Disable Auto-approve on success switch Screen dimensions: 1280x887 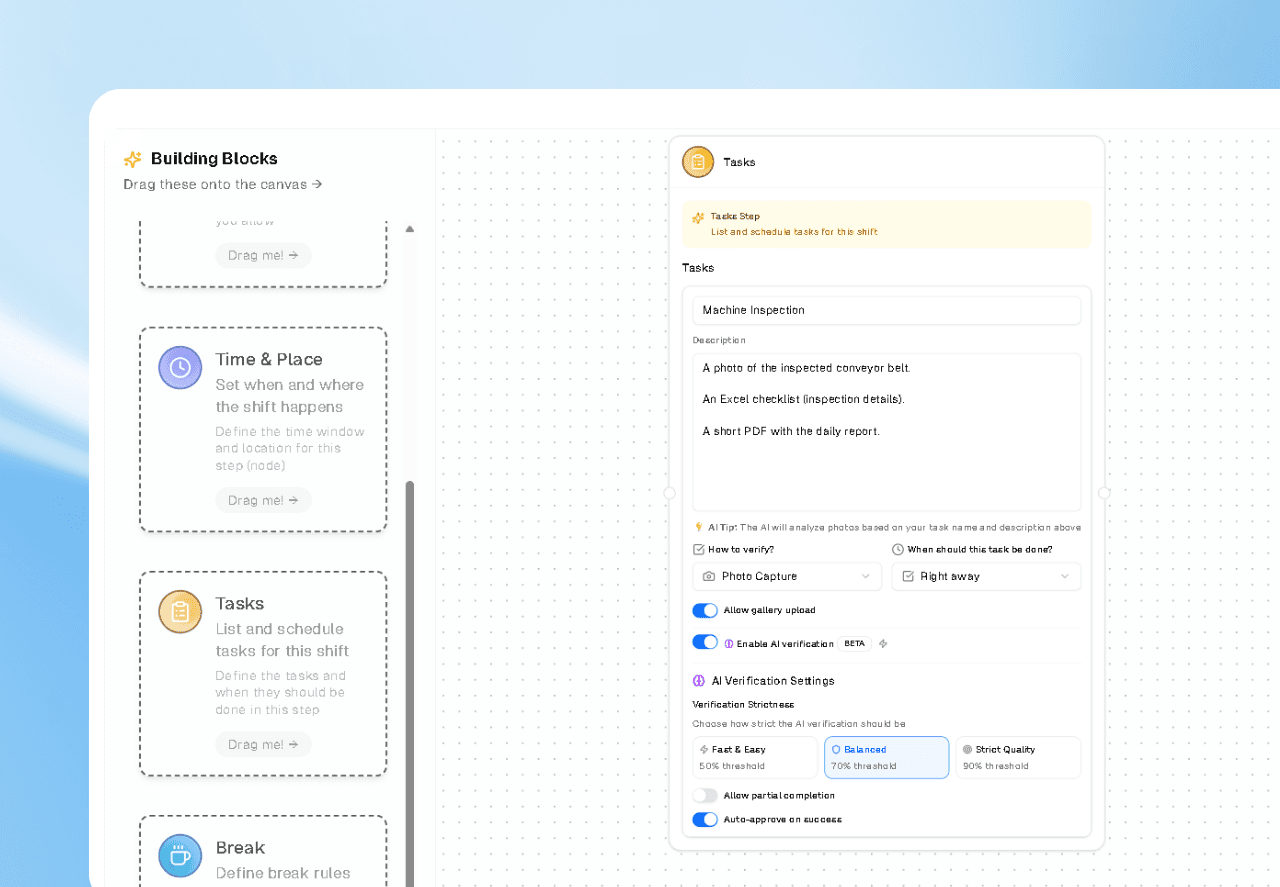point(705,819)
